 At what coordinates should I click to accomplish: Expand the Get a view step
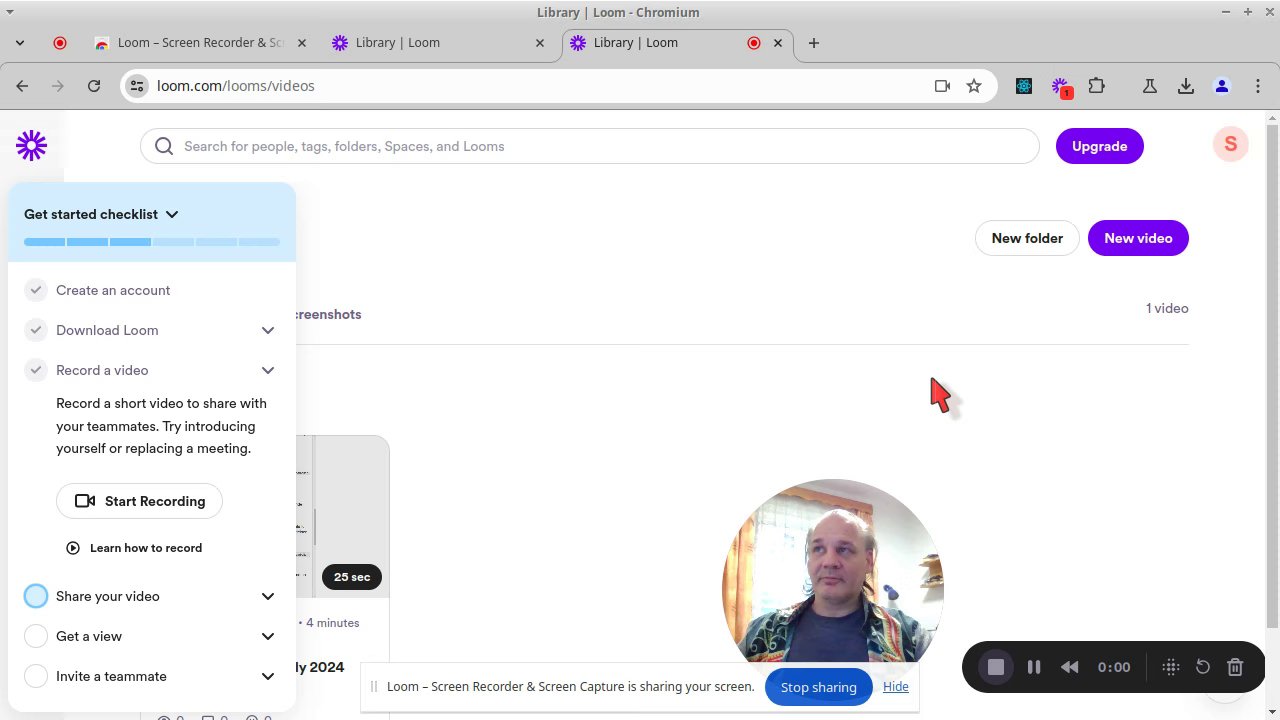268,636
